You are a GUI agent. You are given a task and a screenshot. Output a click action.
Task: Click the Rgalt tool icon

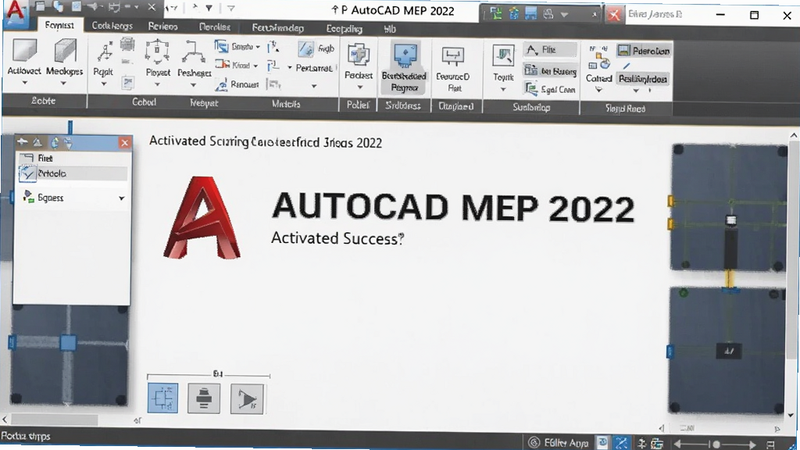coord(104,54)
